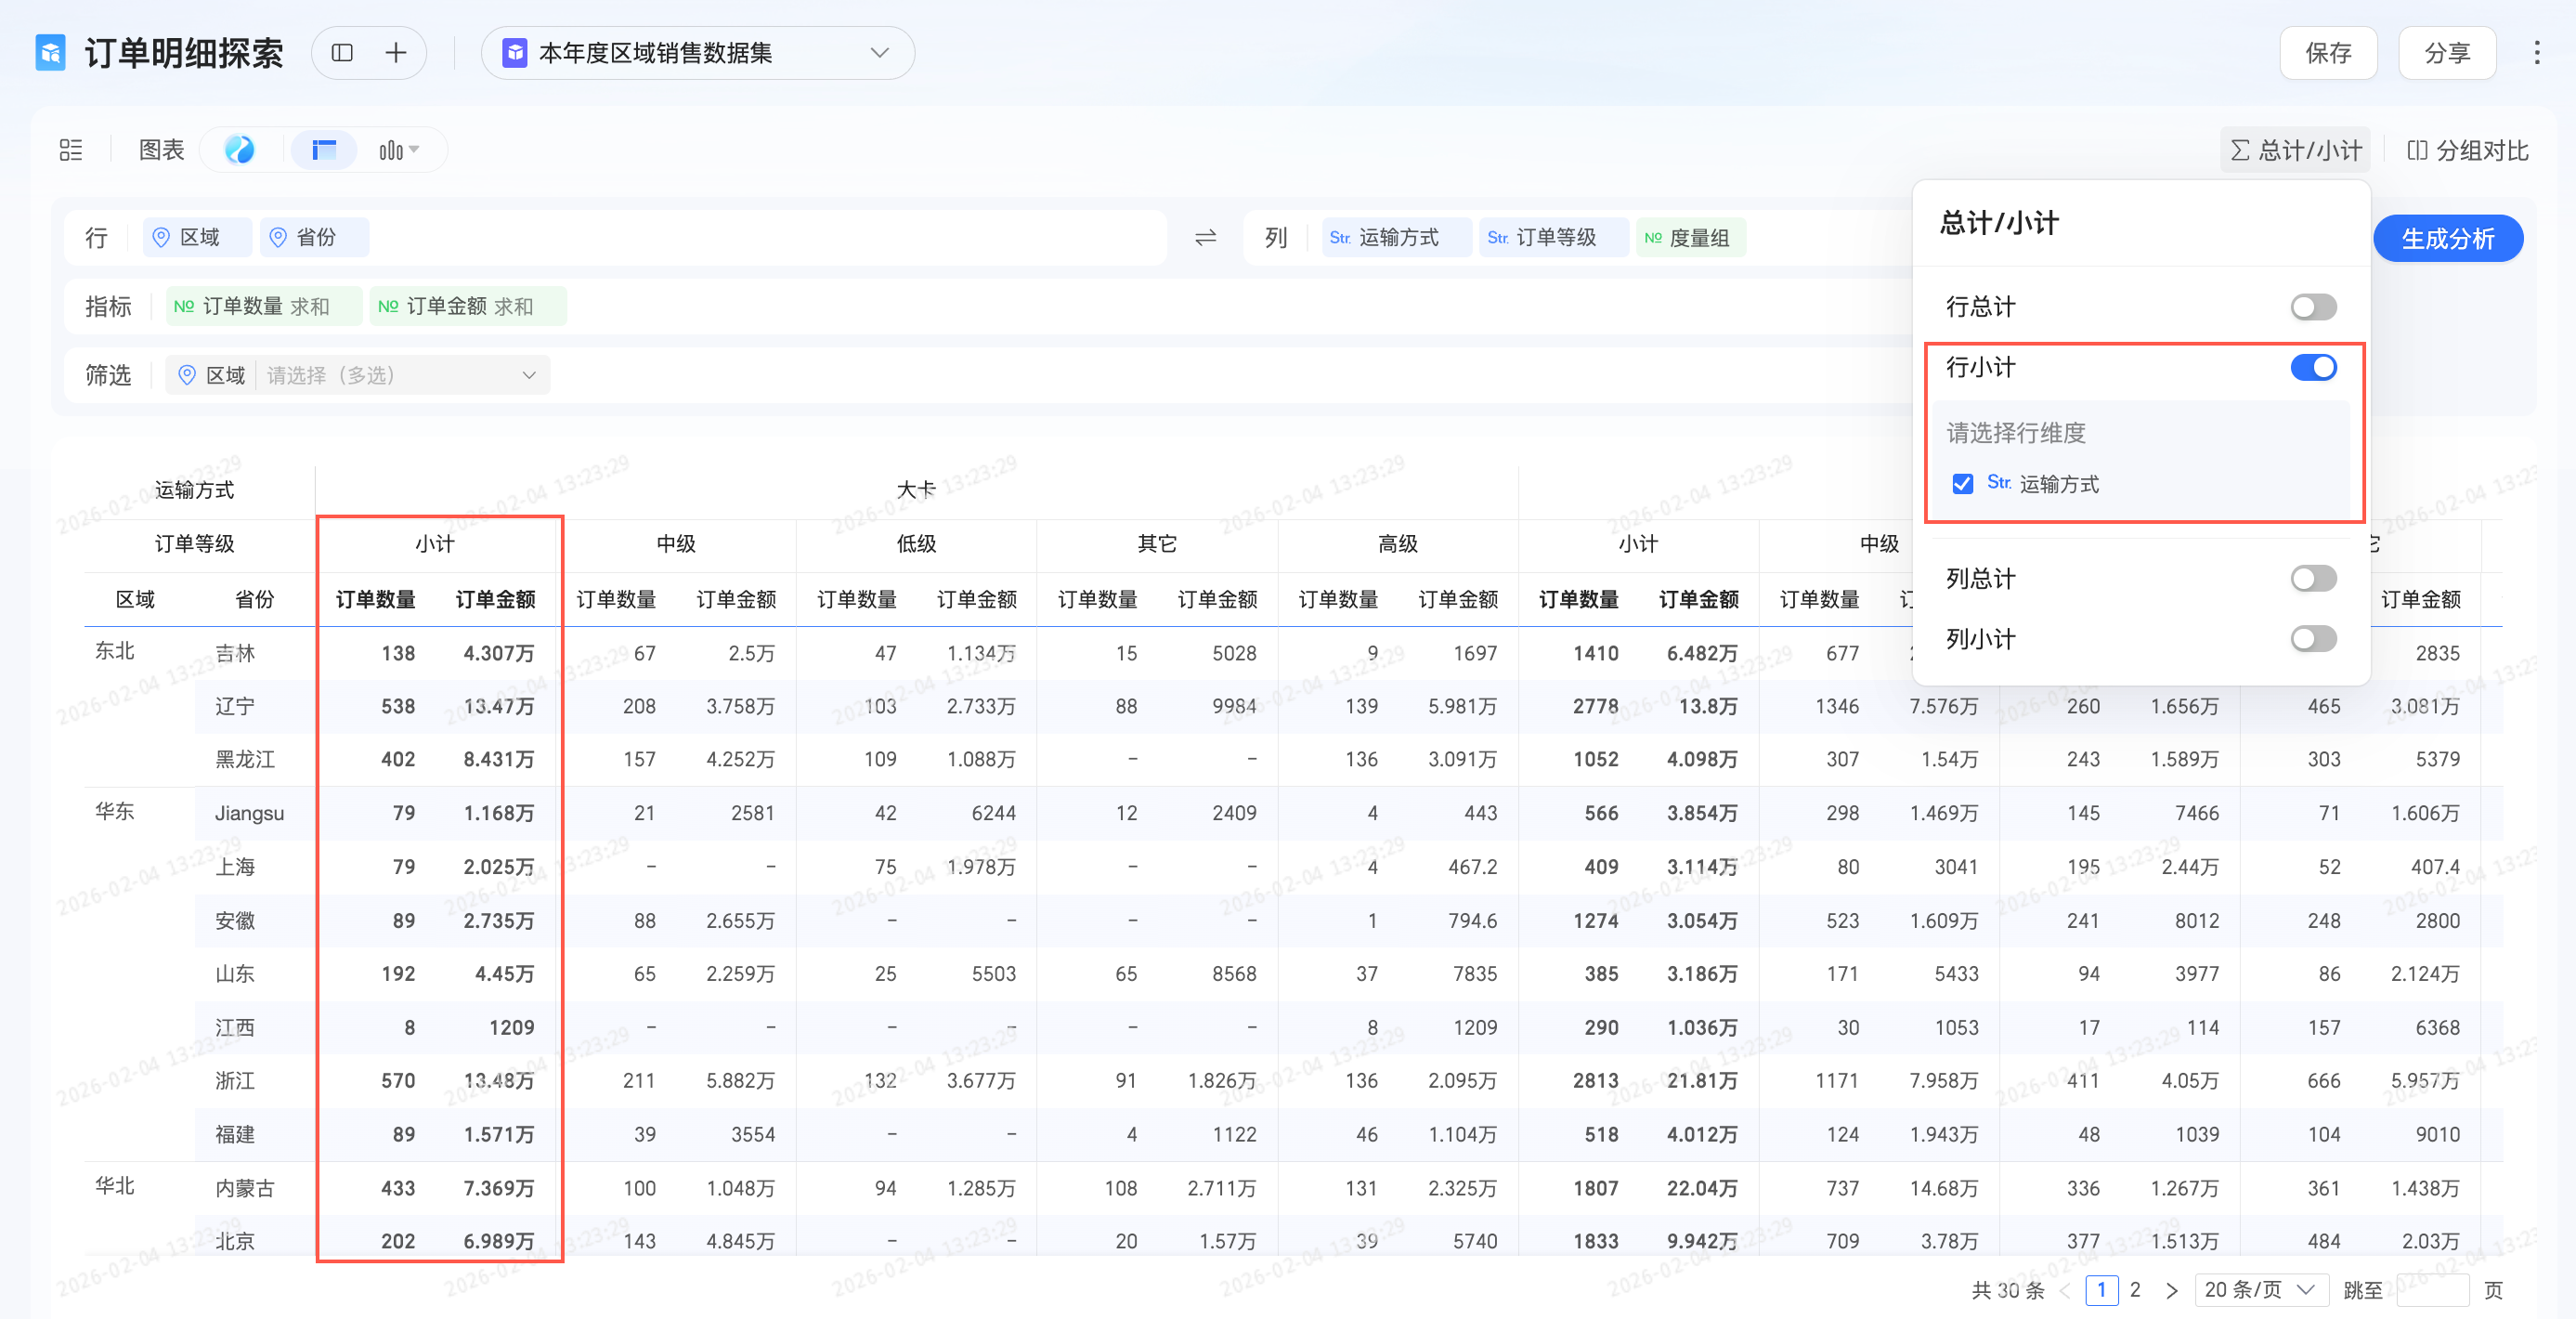Select the blue pie chart type icon
The width and height of the screenshot is (2576, 1319).
(x=239, y=150)
